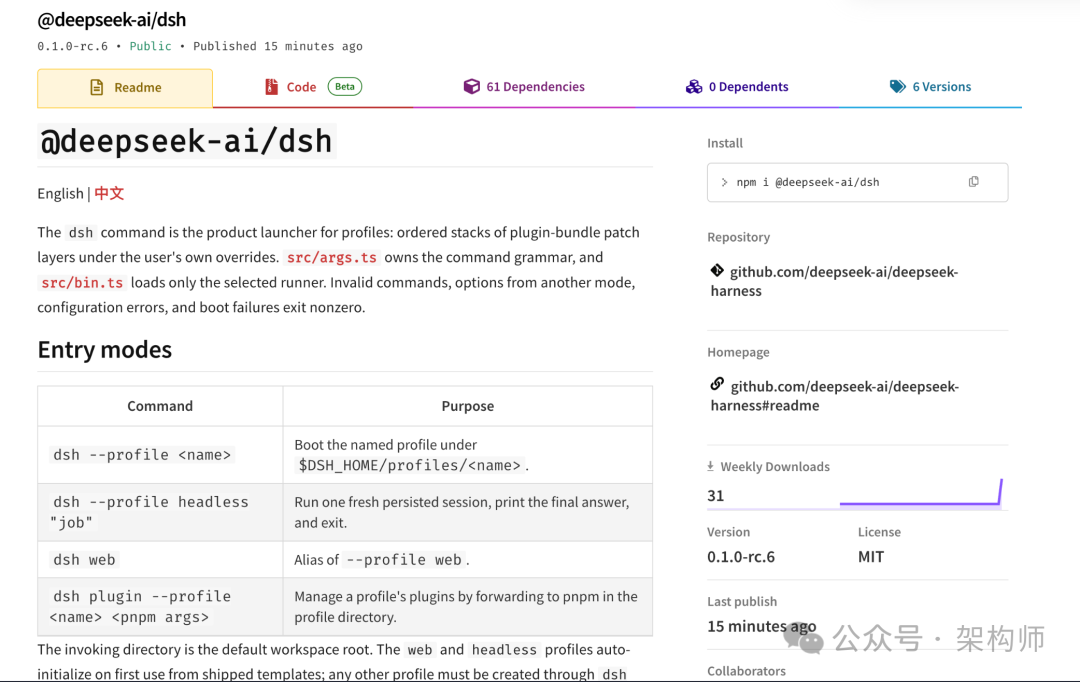
Task: Click the Readme document icon
Action: (x=96, y=87)
